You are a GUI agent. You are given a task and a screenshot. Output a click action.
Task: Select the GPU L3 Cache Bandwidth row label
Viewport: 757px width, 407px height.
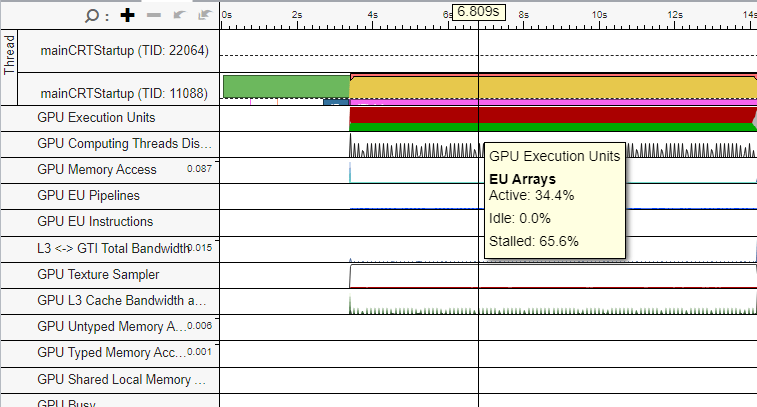[x=122, y=301]
